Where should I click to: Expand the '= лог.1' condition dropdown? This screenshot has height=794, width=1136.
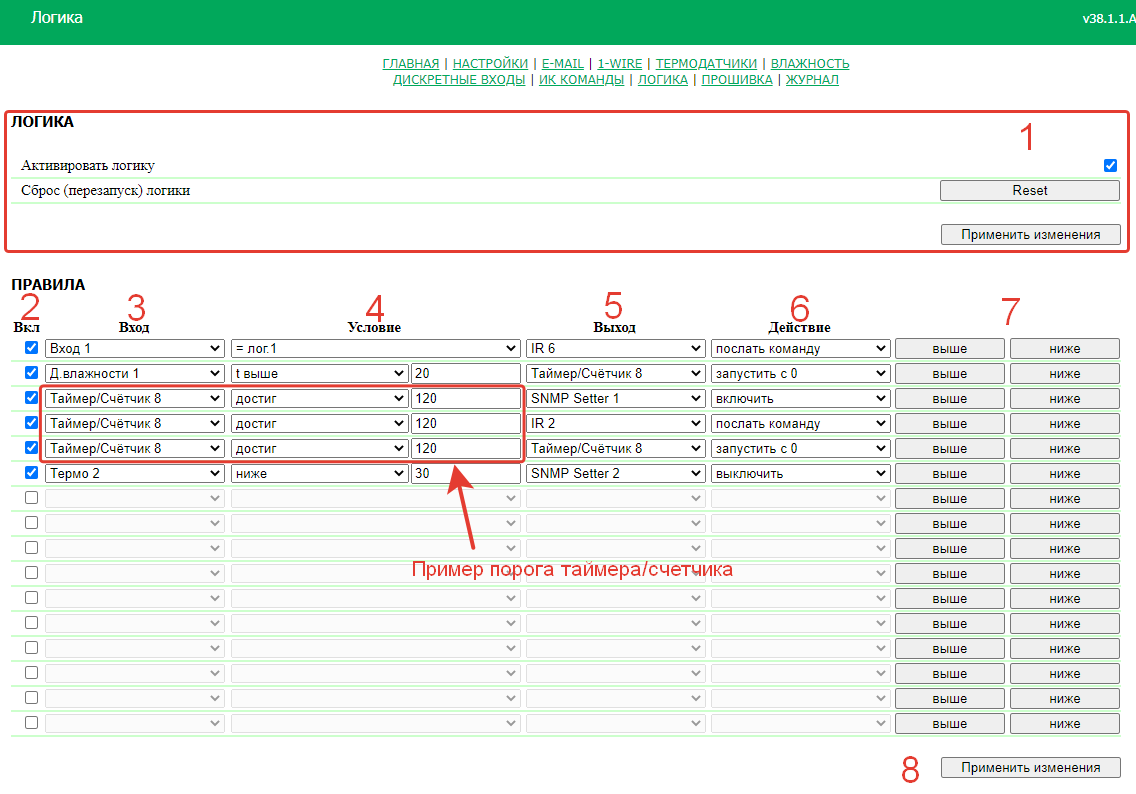click(x=375, y=348)
